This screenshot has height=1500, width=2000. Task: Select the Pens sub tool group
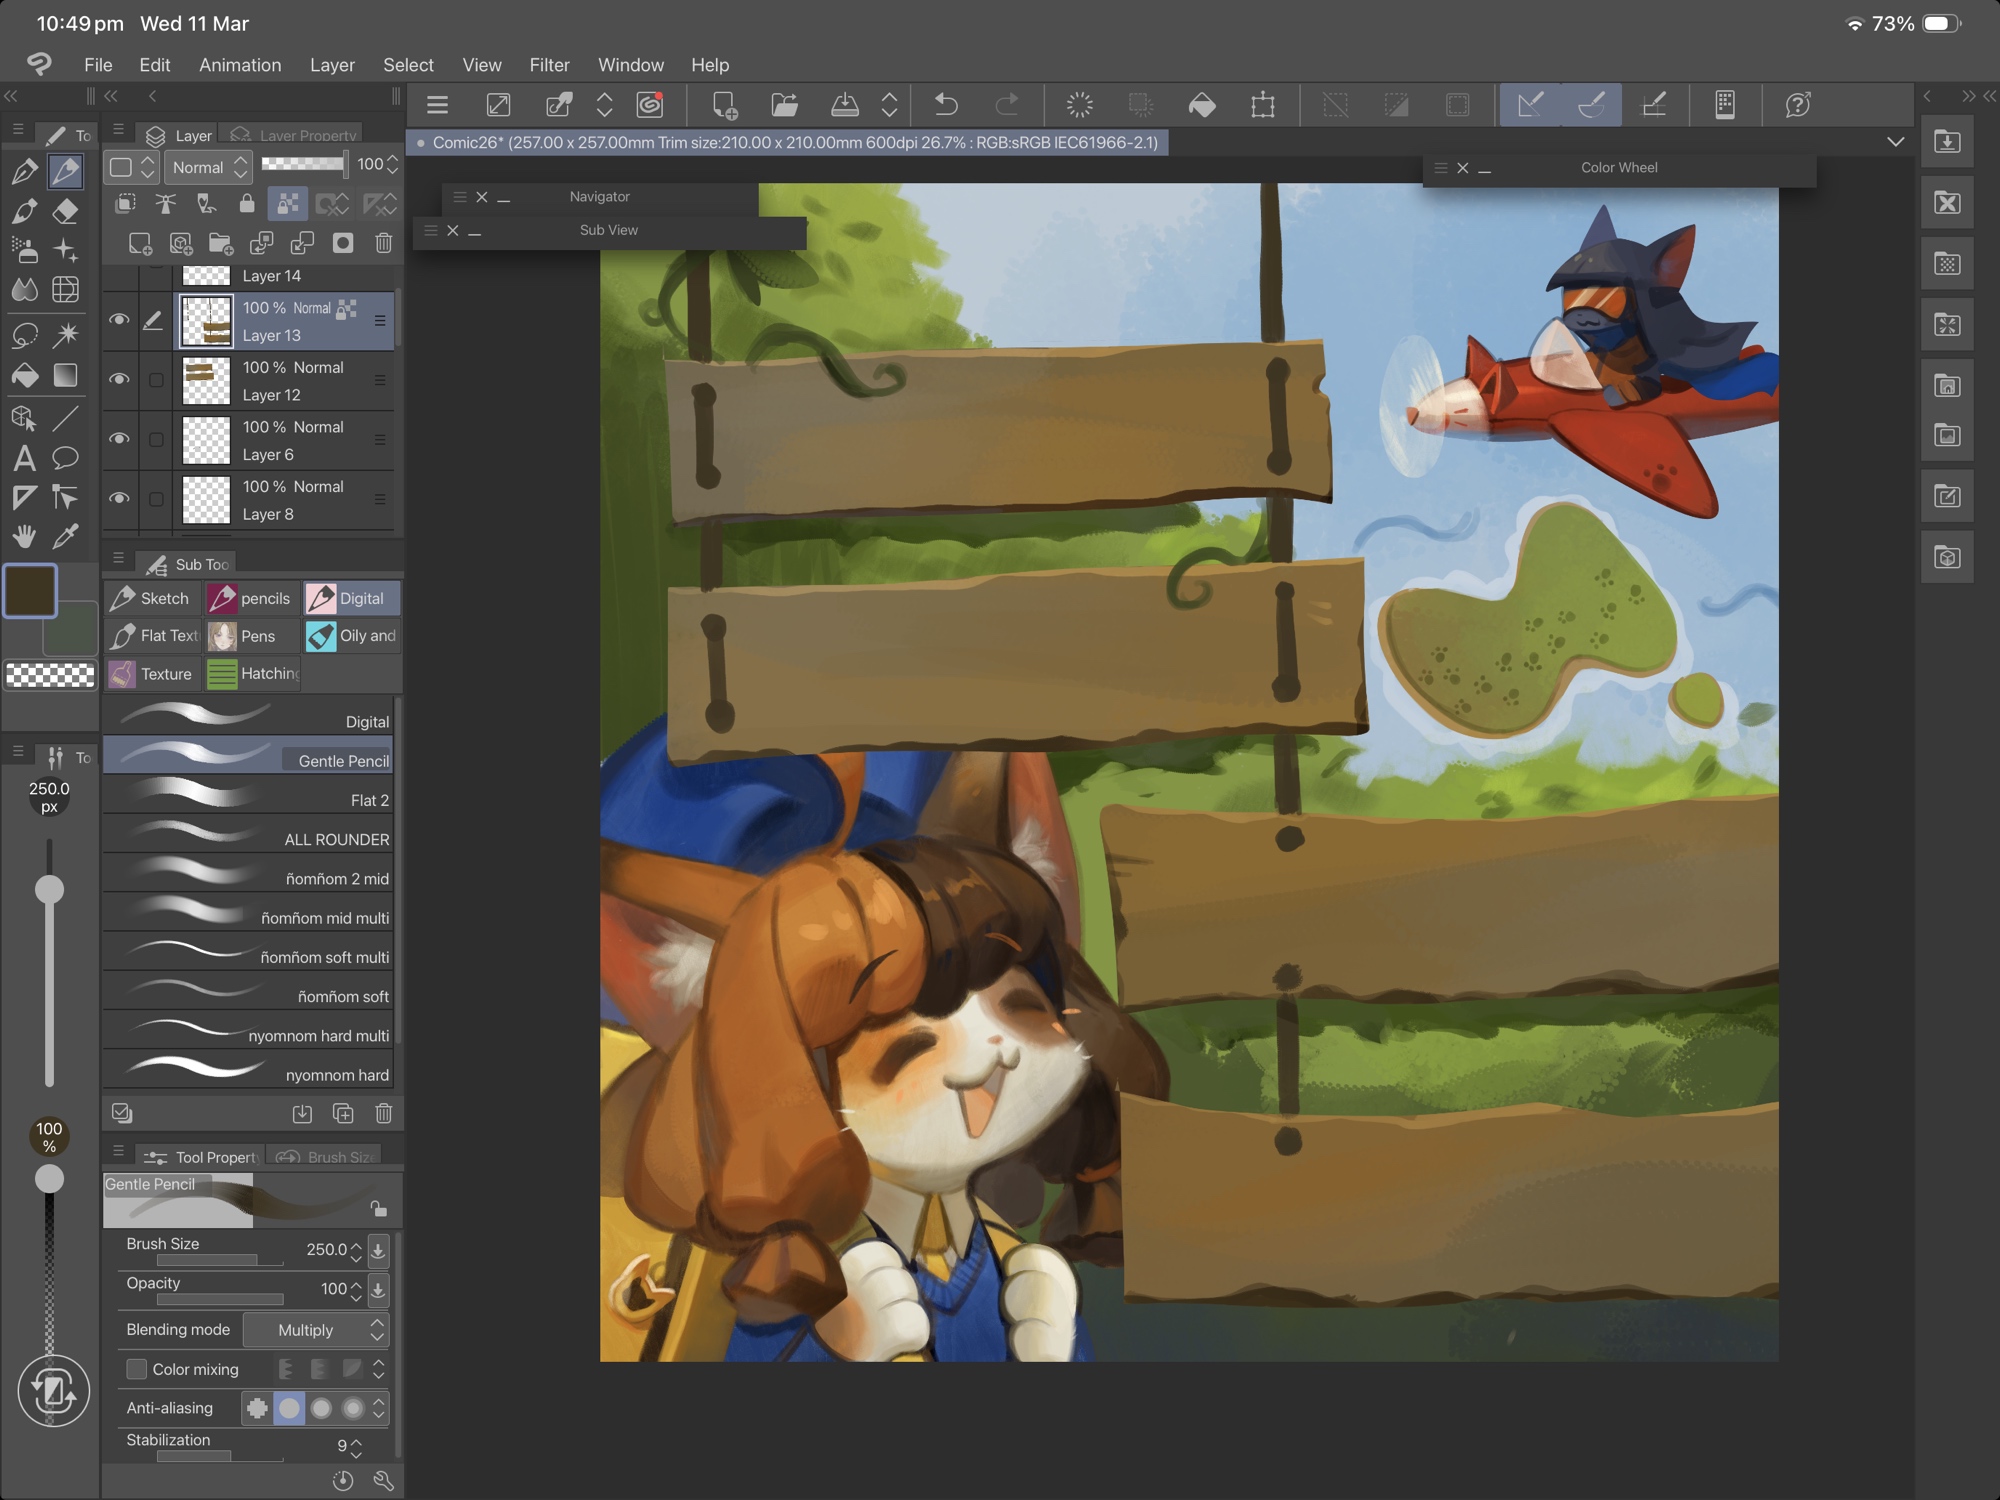(x=252, y=636)
